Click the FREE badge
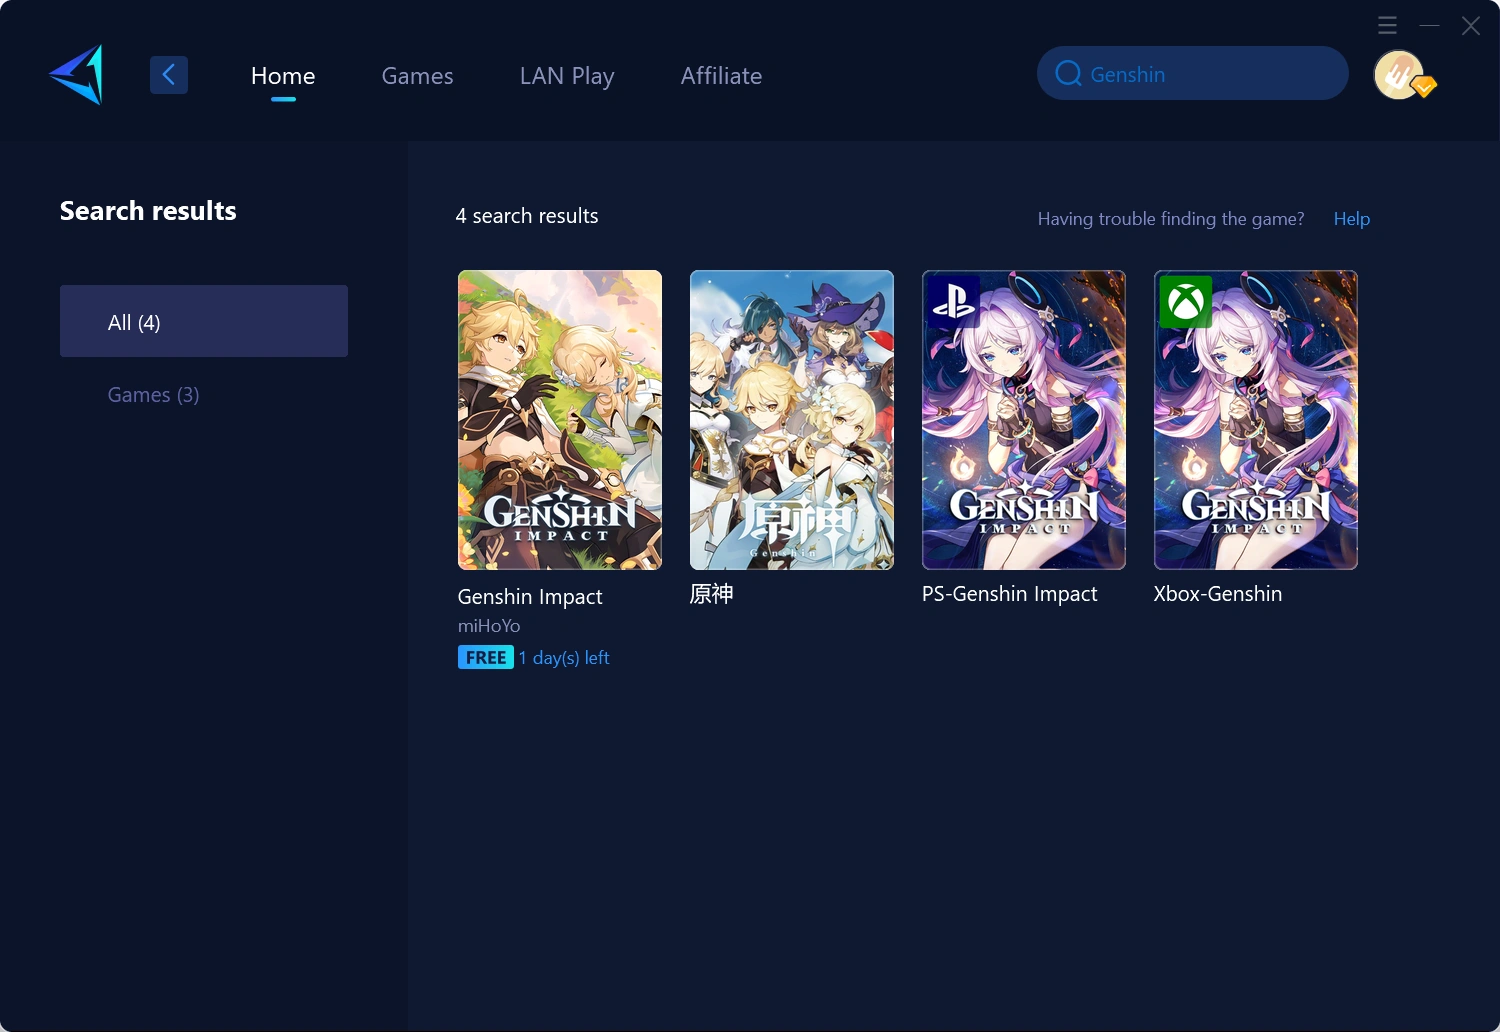This screenshot has width=1500, height=1032. pos(486,657)
